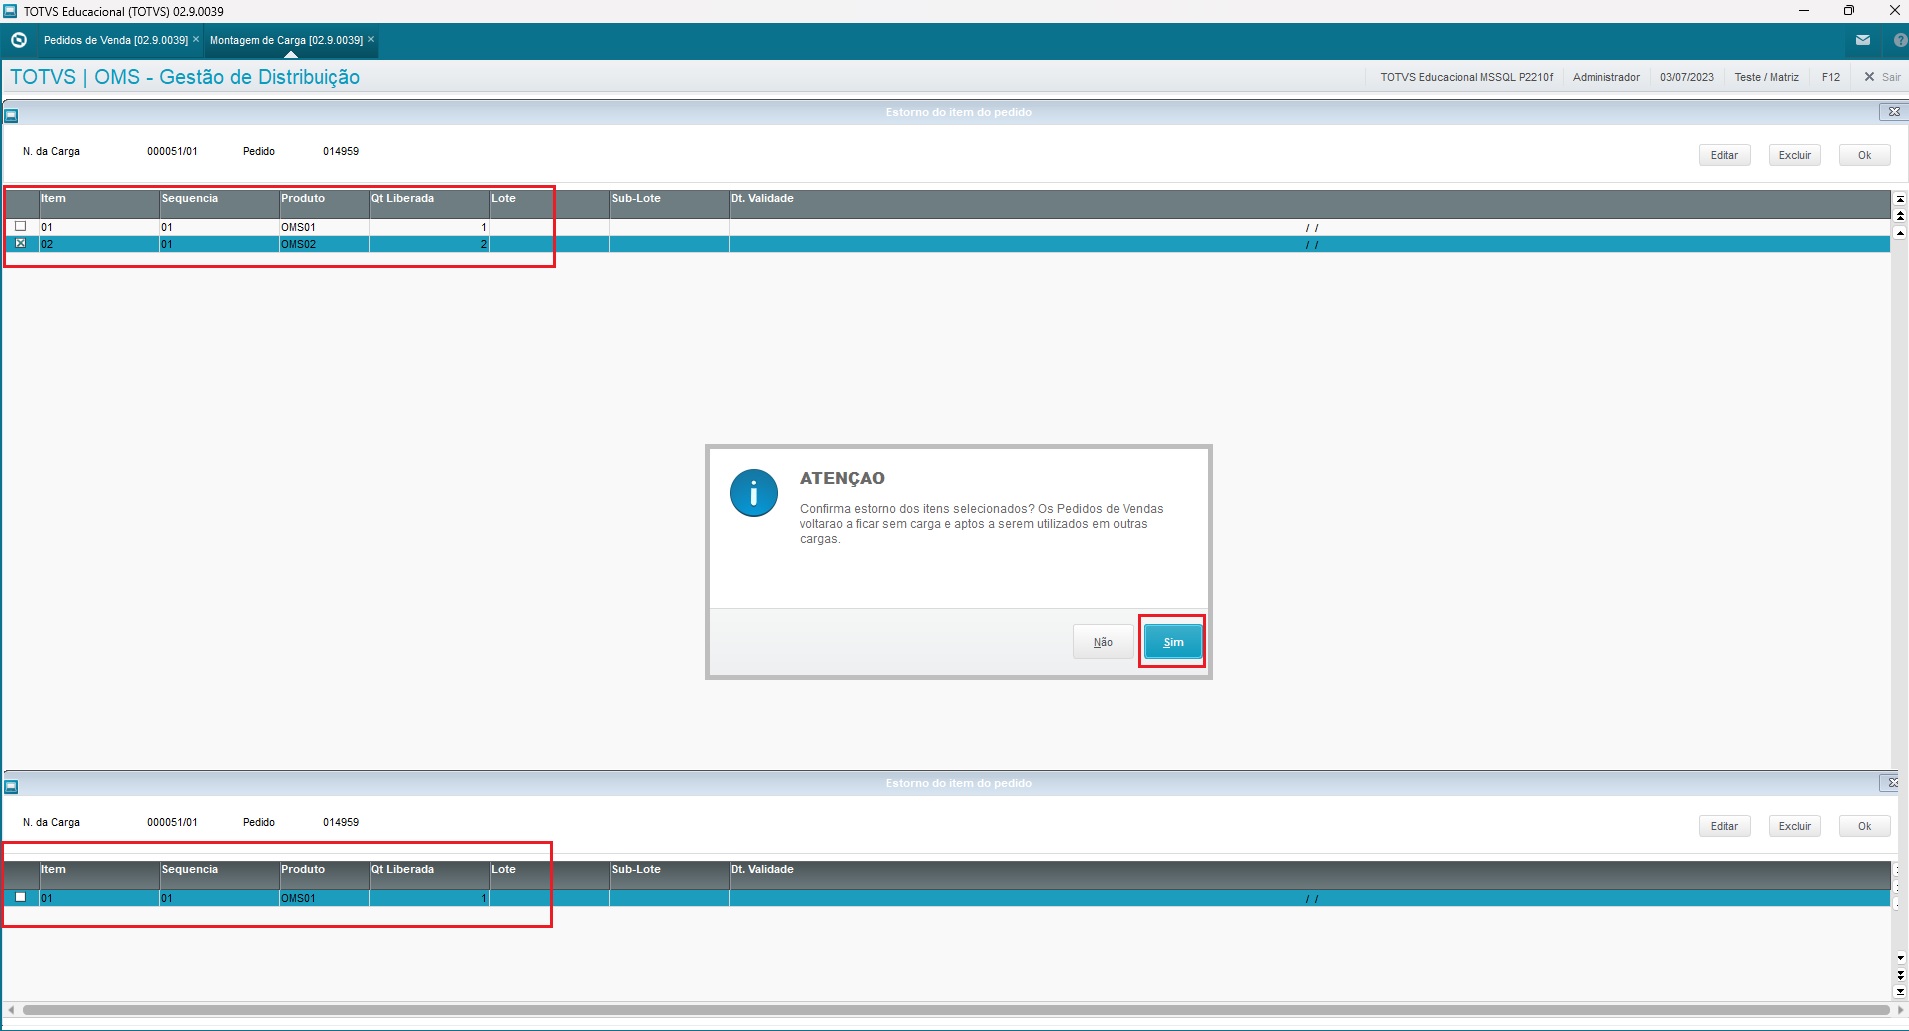Switch to Montagem de Carga tab

tap(286, 40)
